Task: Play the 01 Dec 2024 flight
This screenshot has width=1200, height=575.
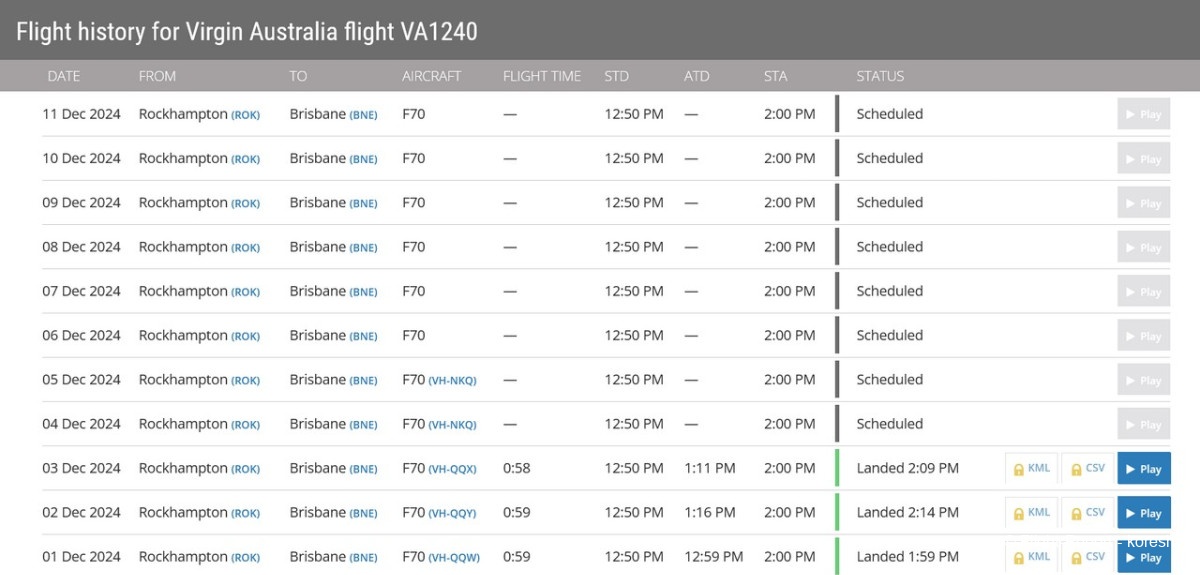Action: pyautogui.click(x=1144, y=557)
